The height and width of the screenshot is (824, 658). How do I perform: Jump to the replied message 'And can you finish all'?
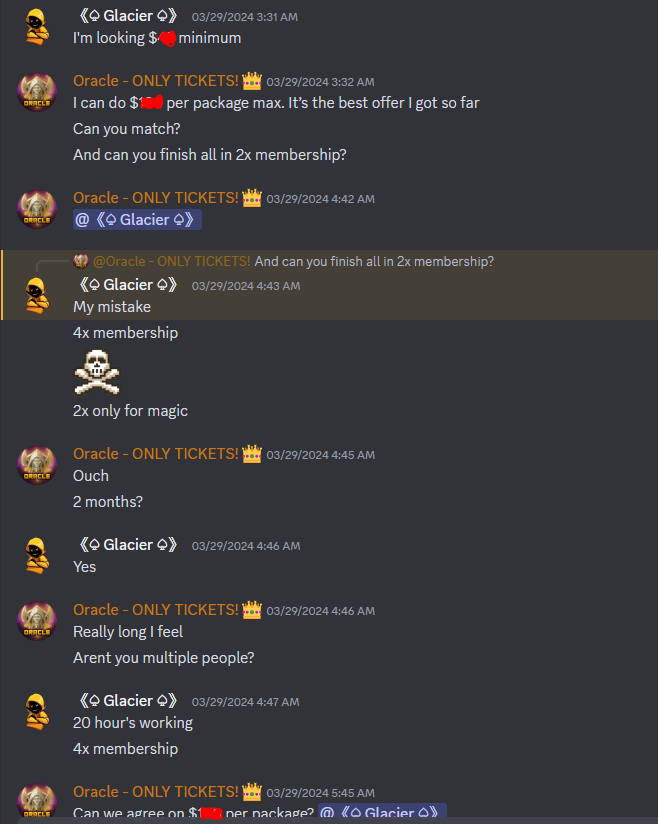pos(374,261)
